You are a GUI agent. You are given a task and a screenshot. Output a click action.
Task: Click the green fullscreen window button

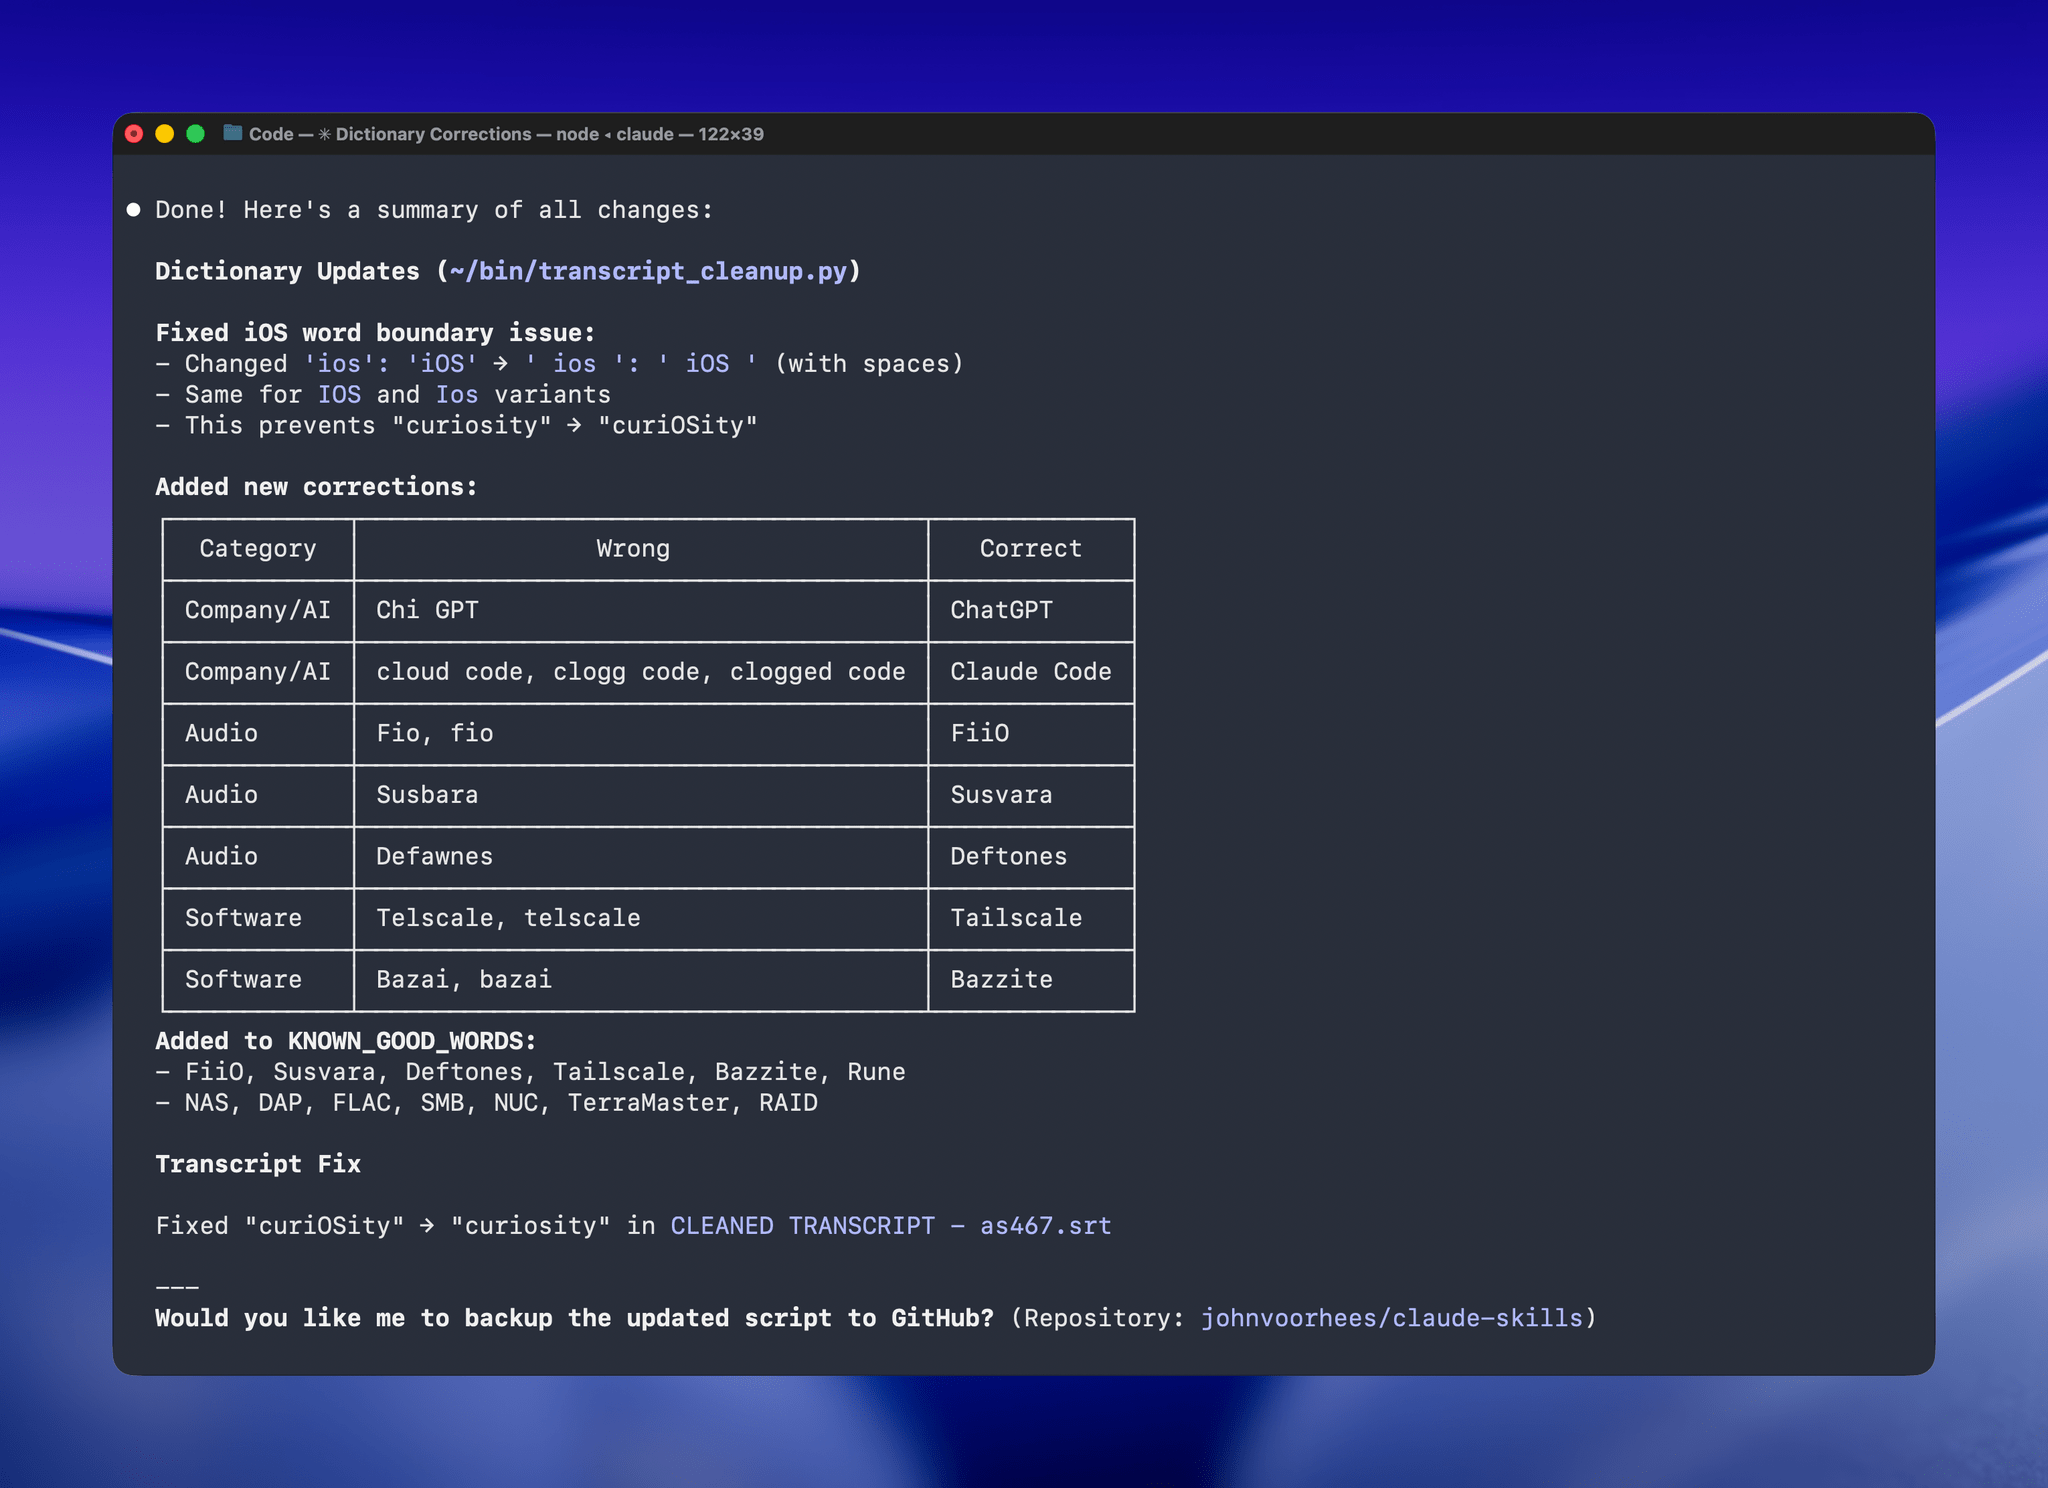196,134
